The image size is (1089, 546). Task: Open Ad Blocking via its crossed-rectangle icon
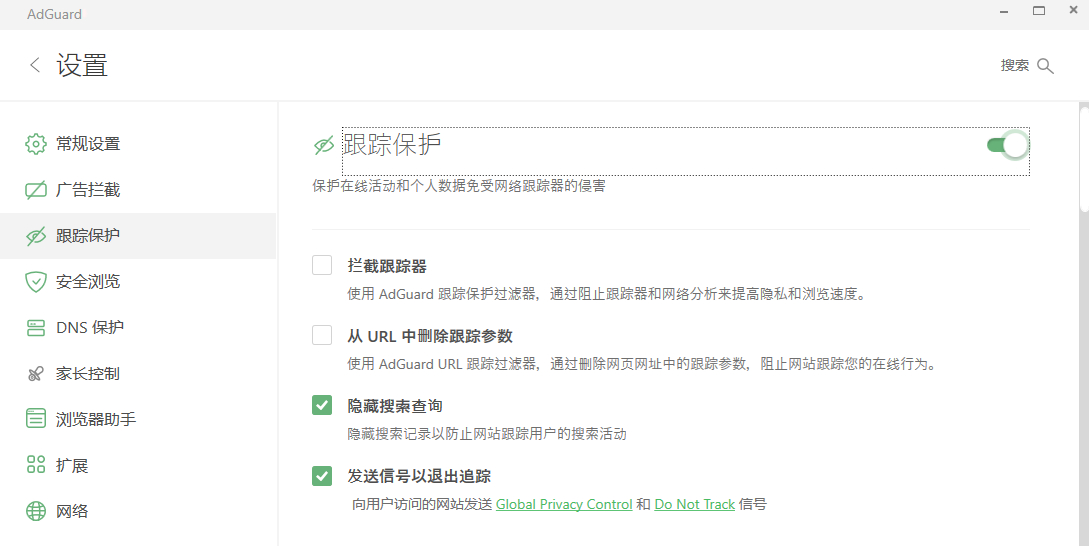click(x=35, y=190)
